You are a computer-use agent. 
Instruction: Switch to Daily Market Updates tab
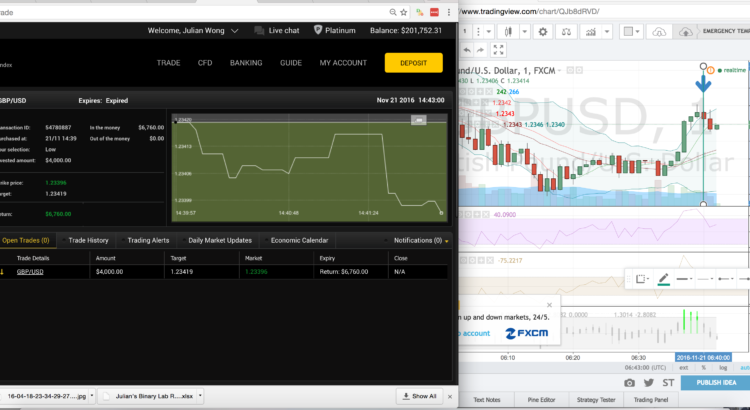pyautogui.click(x=220, y=241)
